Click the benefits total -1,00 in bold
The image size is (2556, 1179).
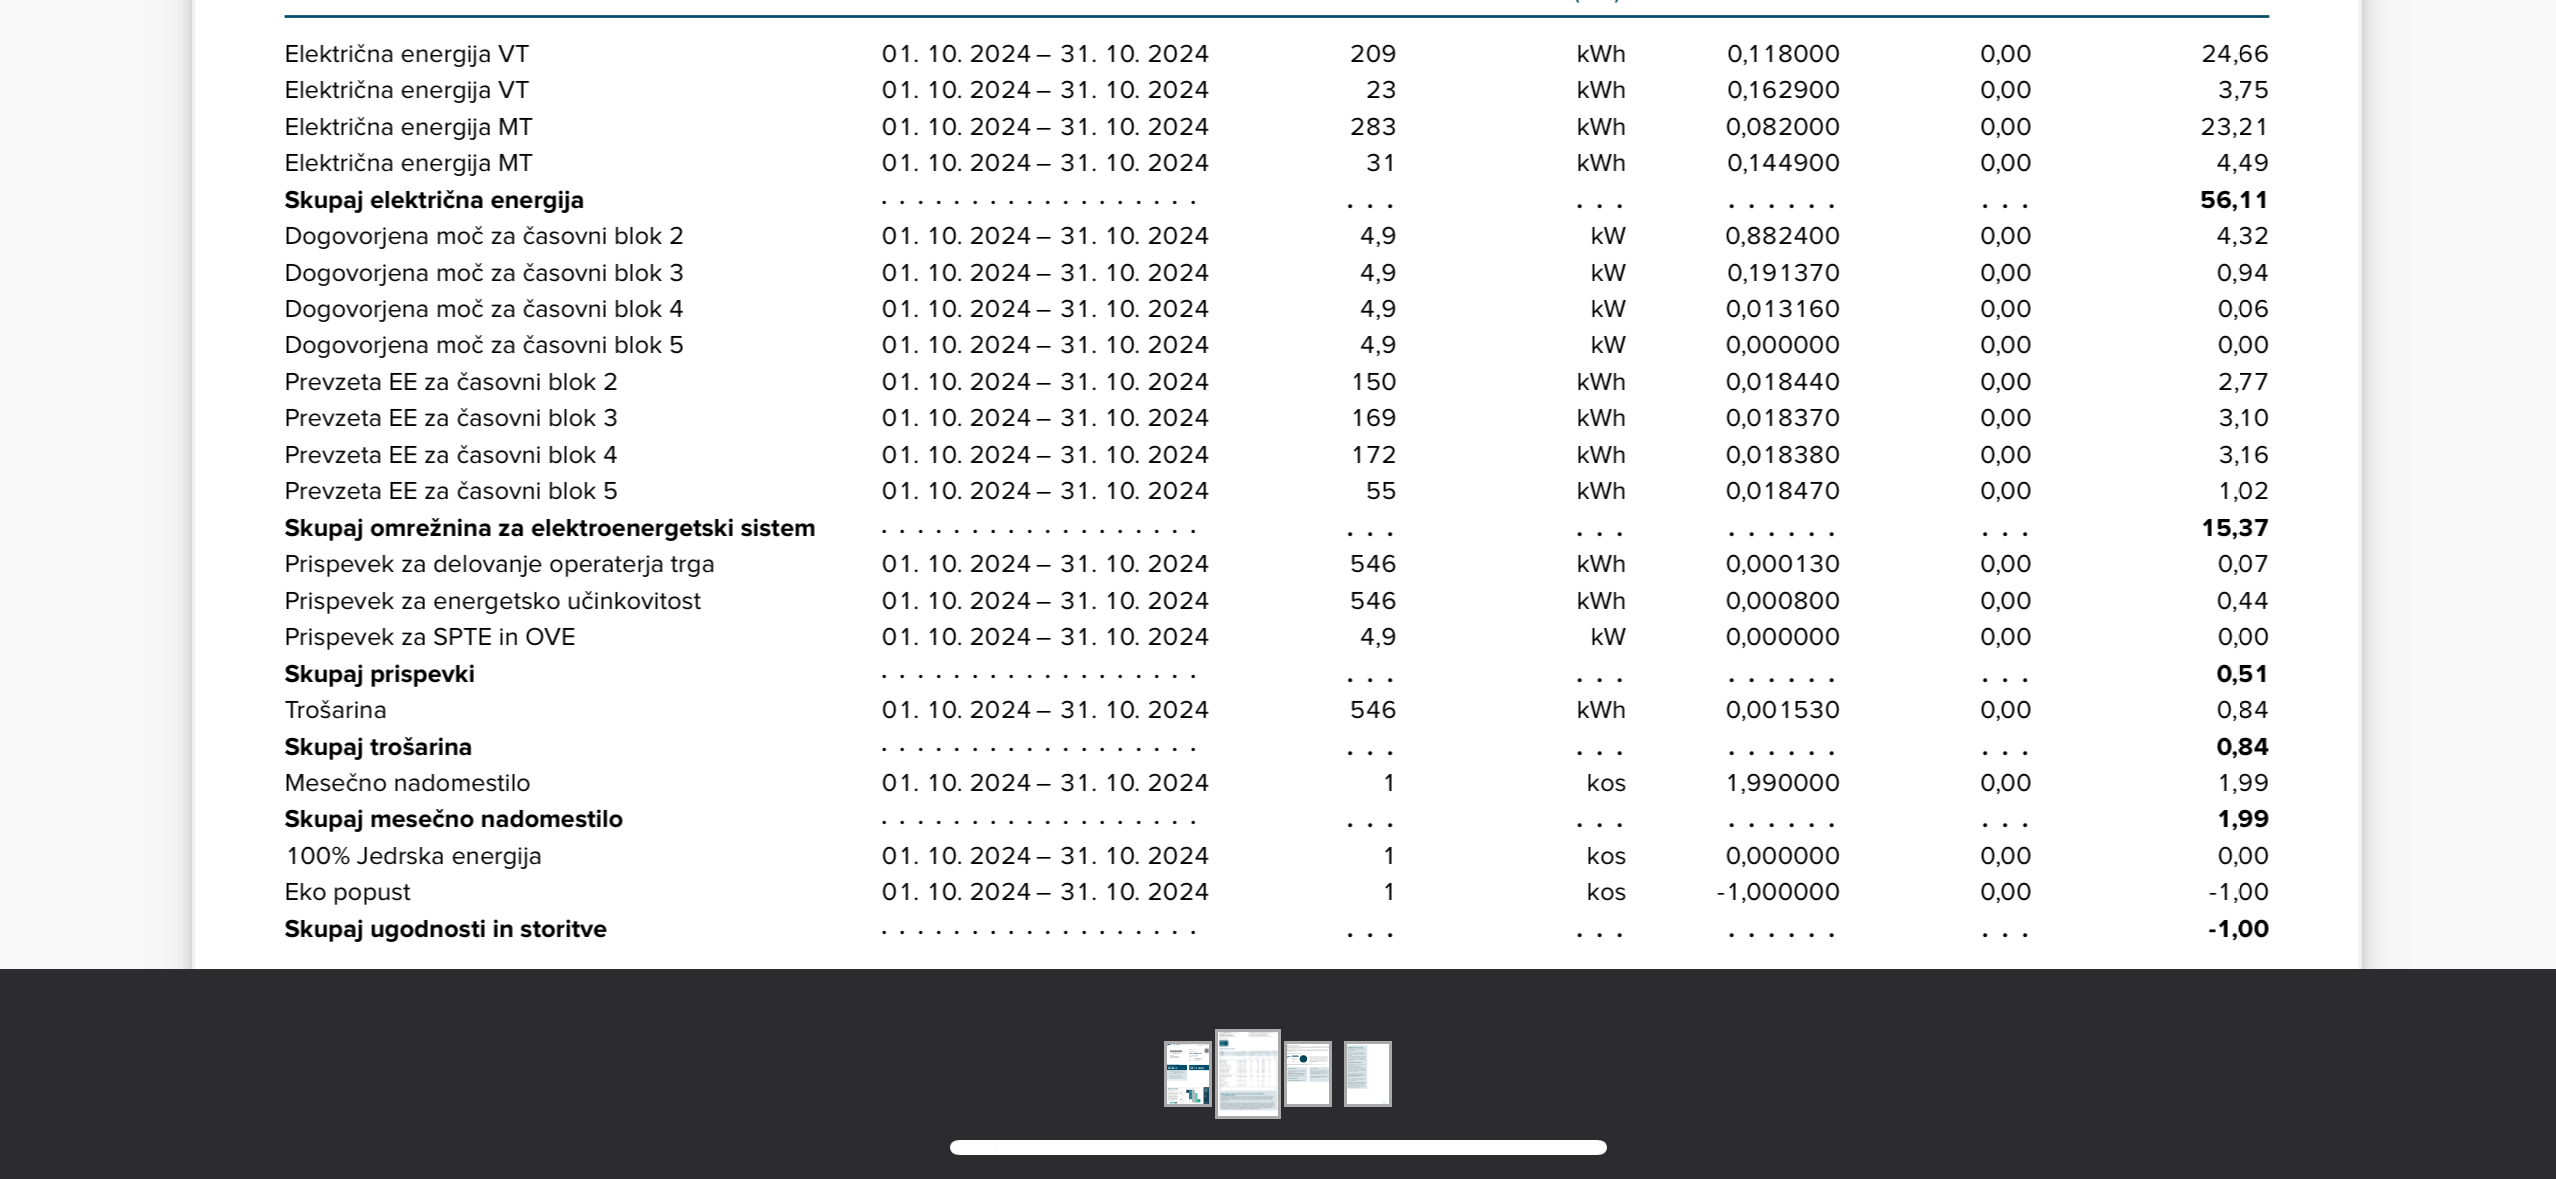tap(2238, 929)
